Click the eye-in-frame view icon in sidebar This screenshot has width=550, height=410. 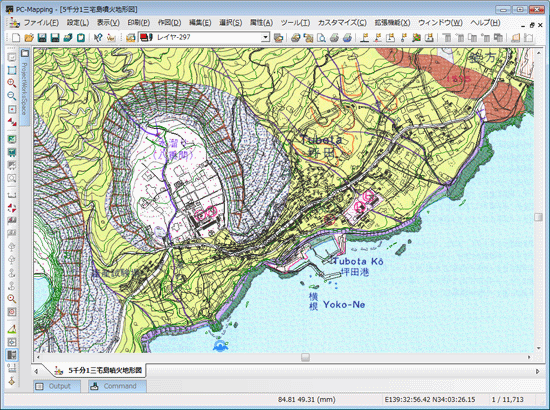pyautogui.click(x=12, y=342)
